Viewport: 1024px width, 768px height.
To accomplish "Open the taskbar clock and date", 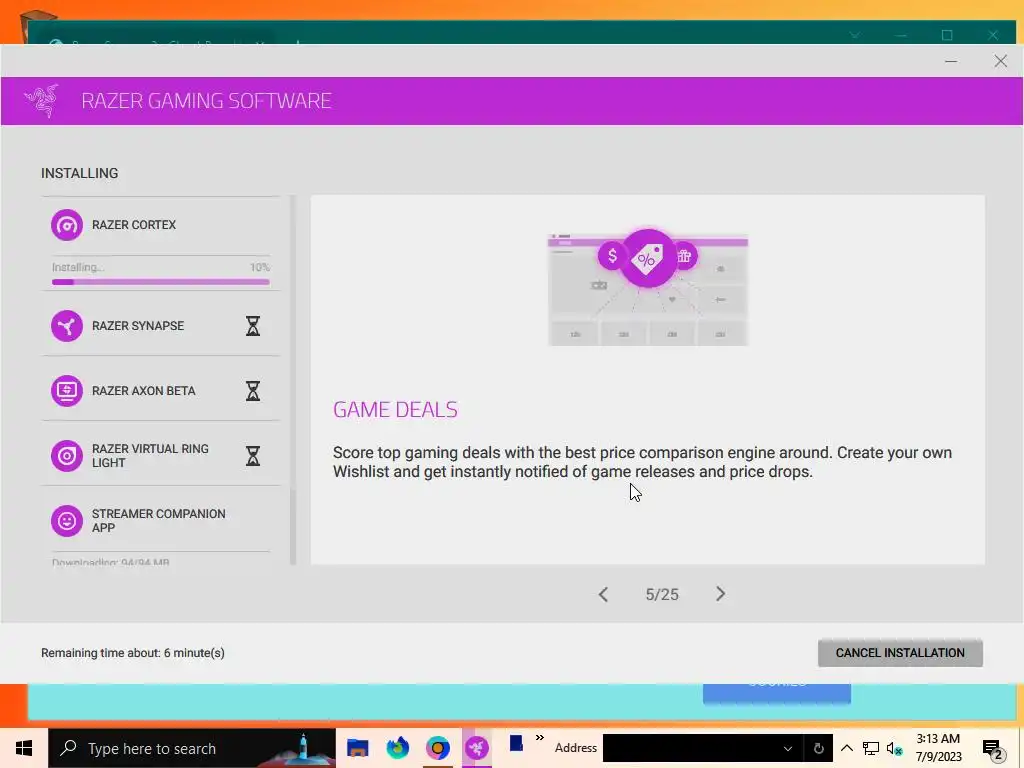I will tap(938, 748).
